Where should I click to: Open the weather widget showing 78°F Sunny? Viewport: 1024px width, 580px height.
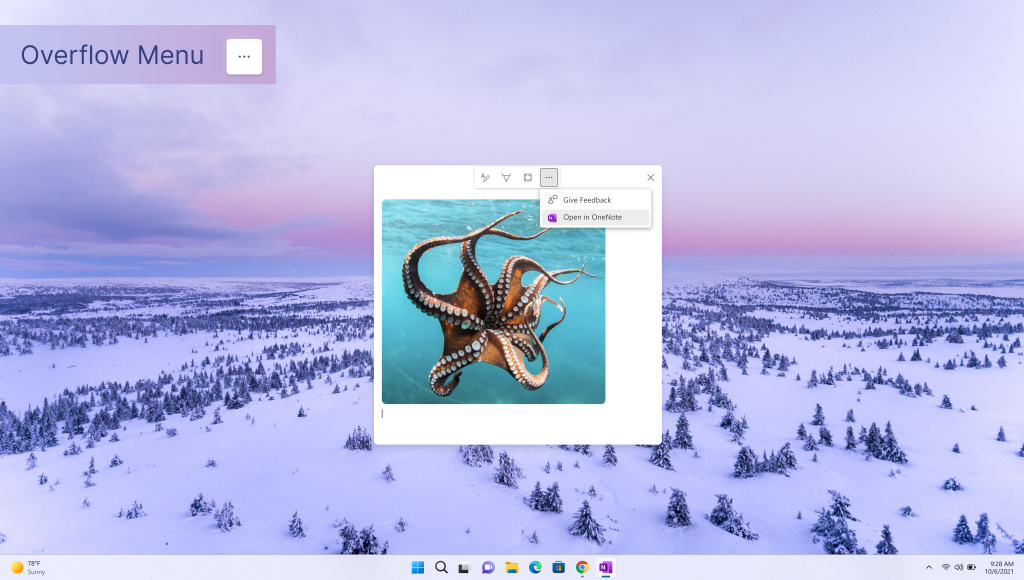click(x=28, y=567)
